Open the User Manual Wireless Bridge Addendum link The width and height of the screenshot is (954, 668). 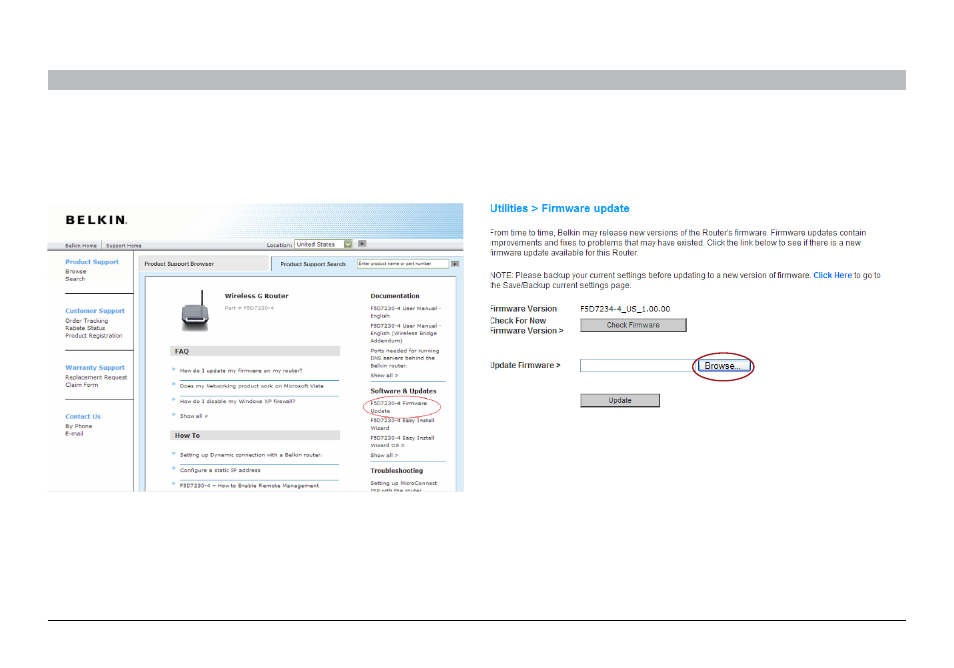coord(405,333)
